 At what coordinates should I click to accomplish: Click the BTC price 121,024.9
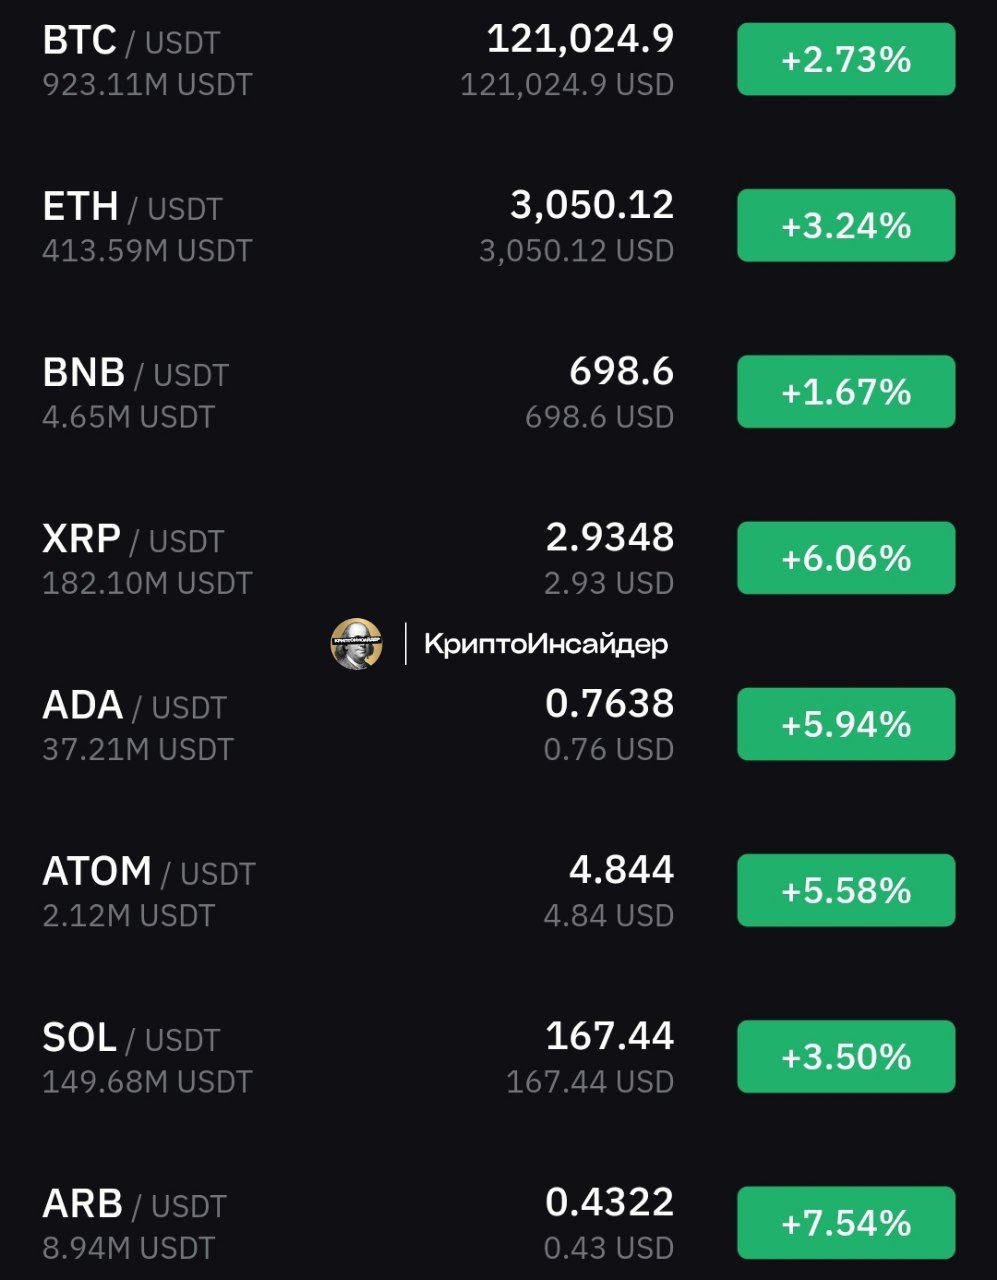click(x=580, y=39)
